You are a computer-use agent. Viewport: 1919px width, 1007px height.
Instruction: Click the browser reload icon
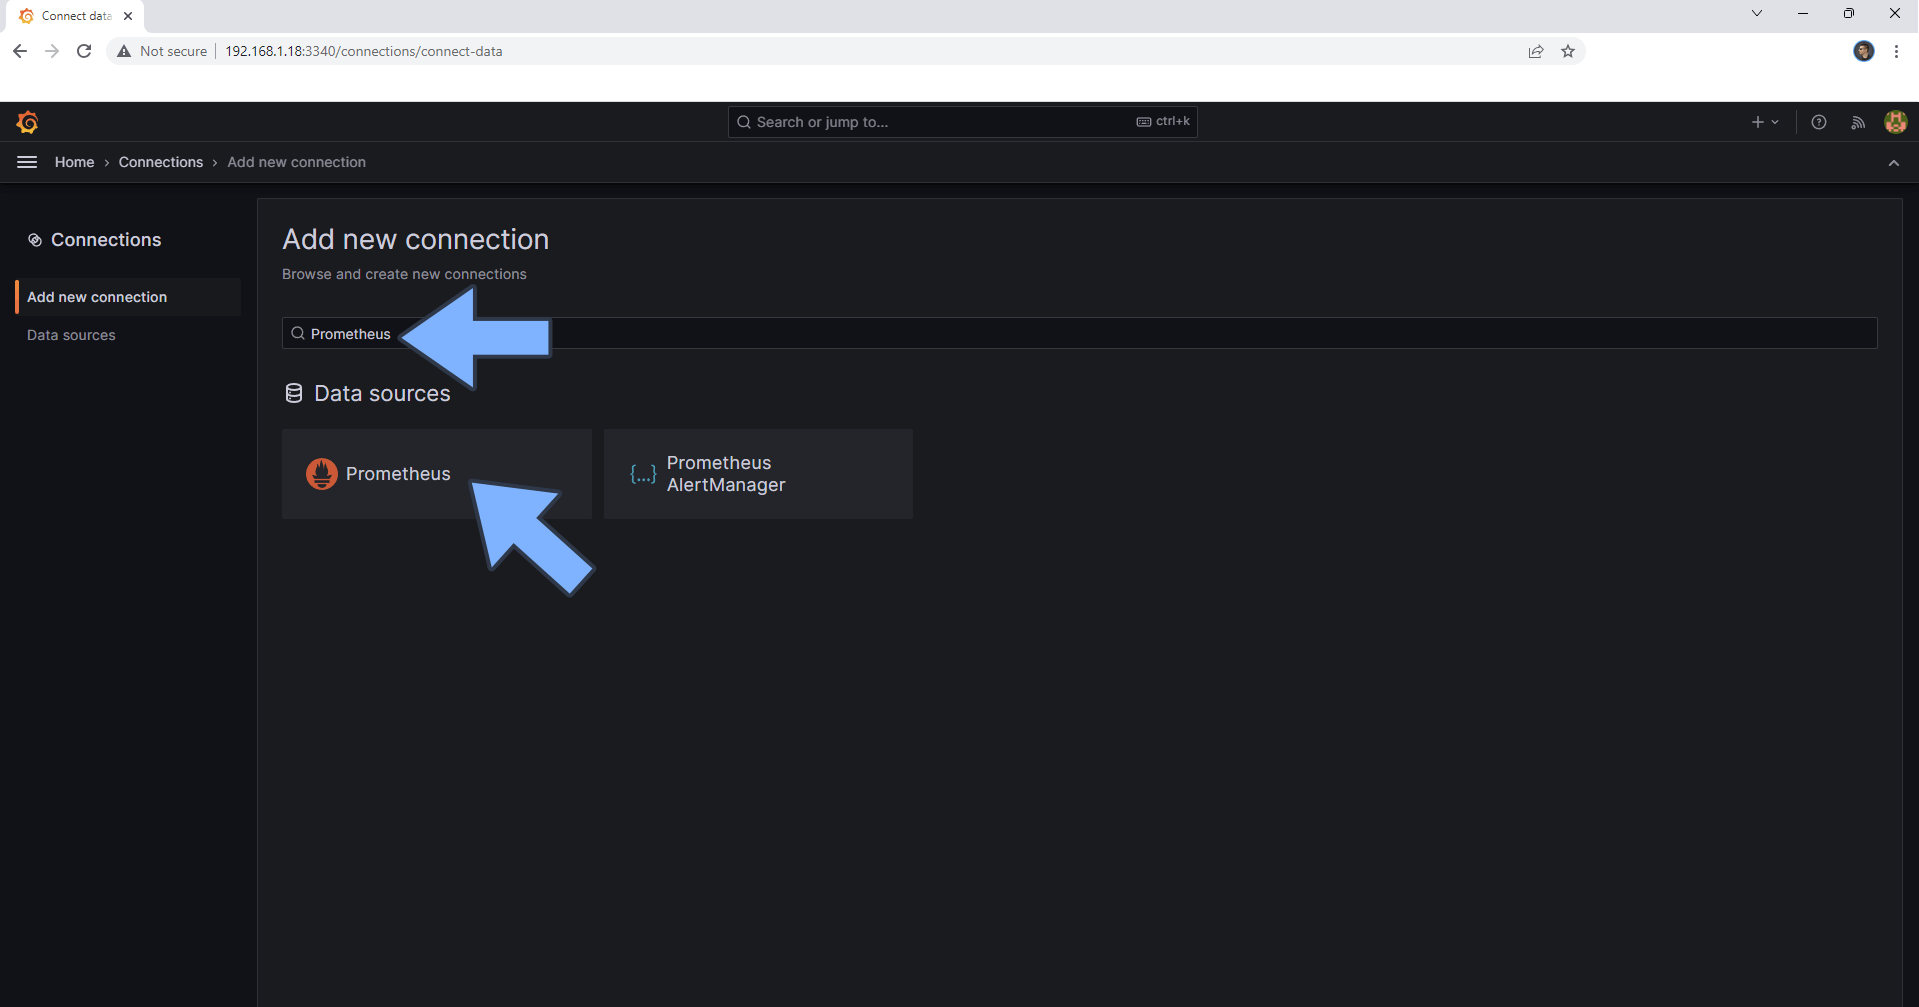[84, 51]
